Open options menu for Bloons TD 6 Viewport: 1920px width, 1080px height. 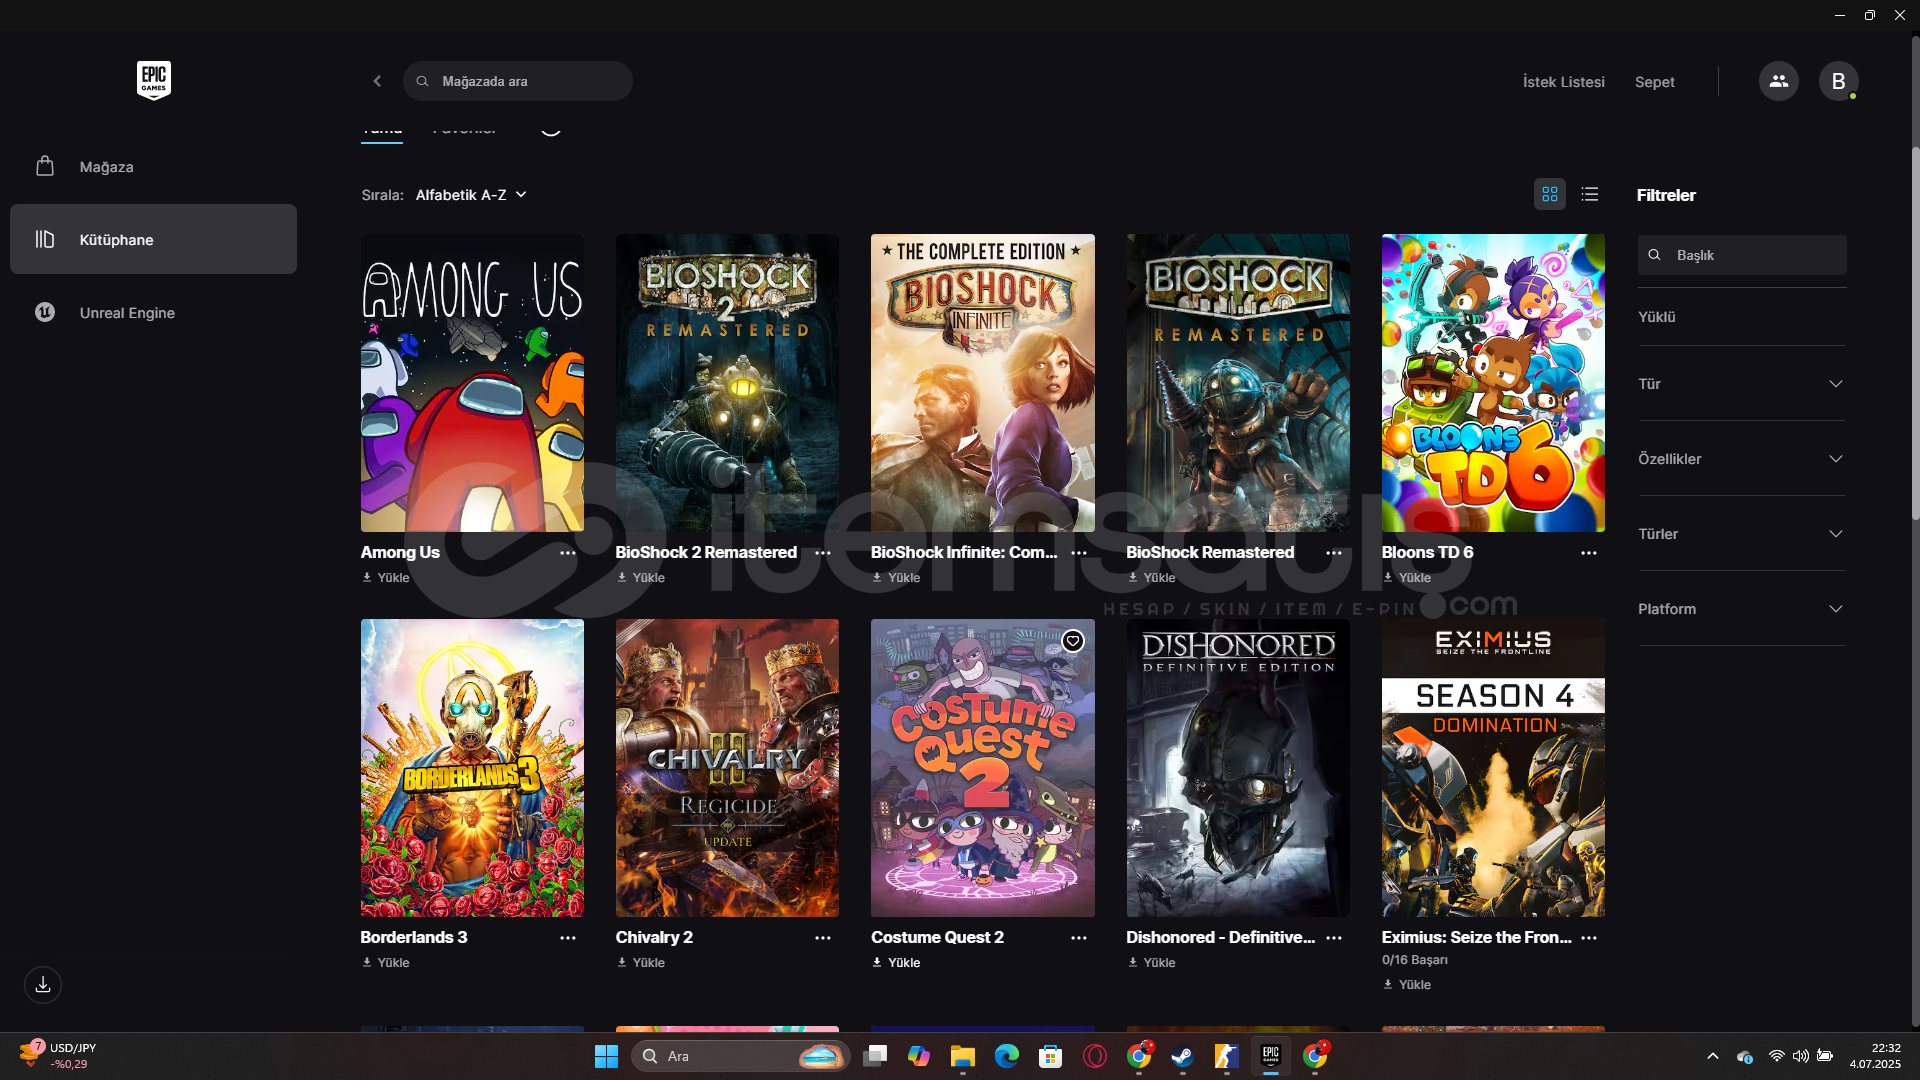(1589, 553)
